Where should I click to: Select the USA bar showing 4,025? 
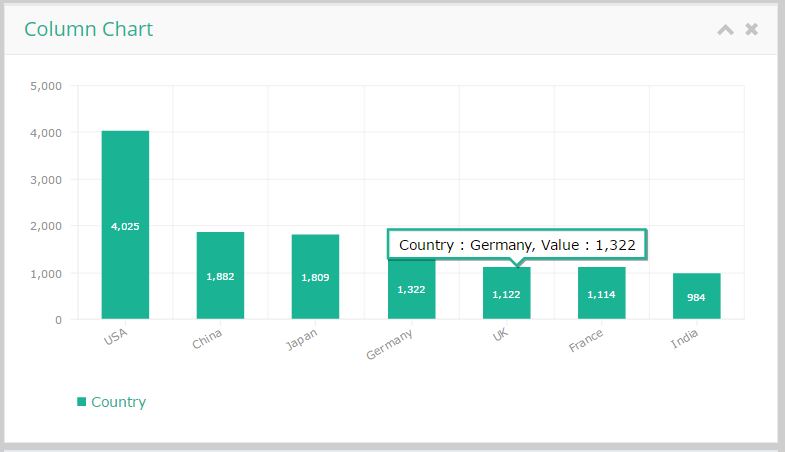125,225
